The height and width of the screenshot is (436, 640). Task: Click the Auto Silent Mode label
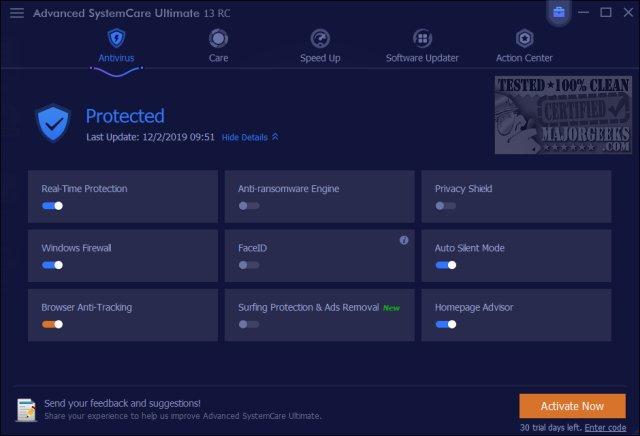click(469, 248)
